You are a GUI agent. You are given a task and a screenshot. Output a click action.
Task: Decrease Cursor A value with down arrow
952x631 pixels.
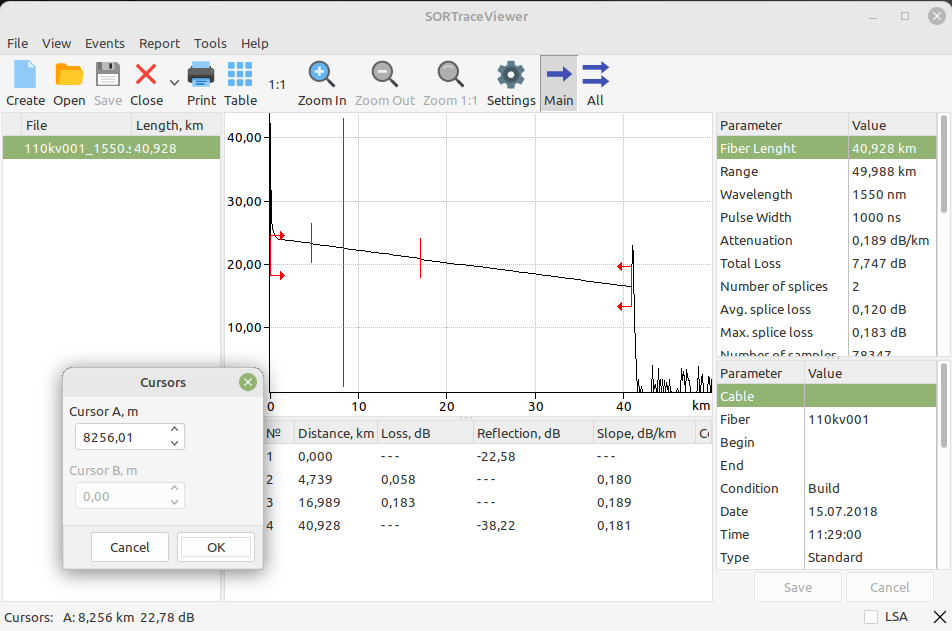click(x=174, y=443)
